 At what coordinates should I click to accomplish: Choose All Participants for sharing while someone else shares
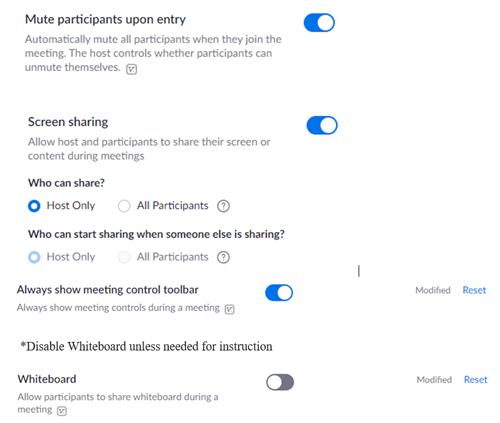pos(124,257)
